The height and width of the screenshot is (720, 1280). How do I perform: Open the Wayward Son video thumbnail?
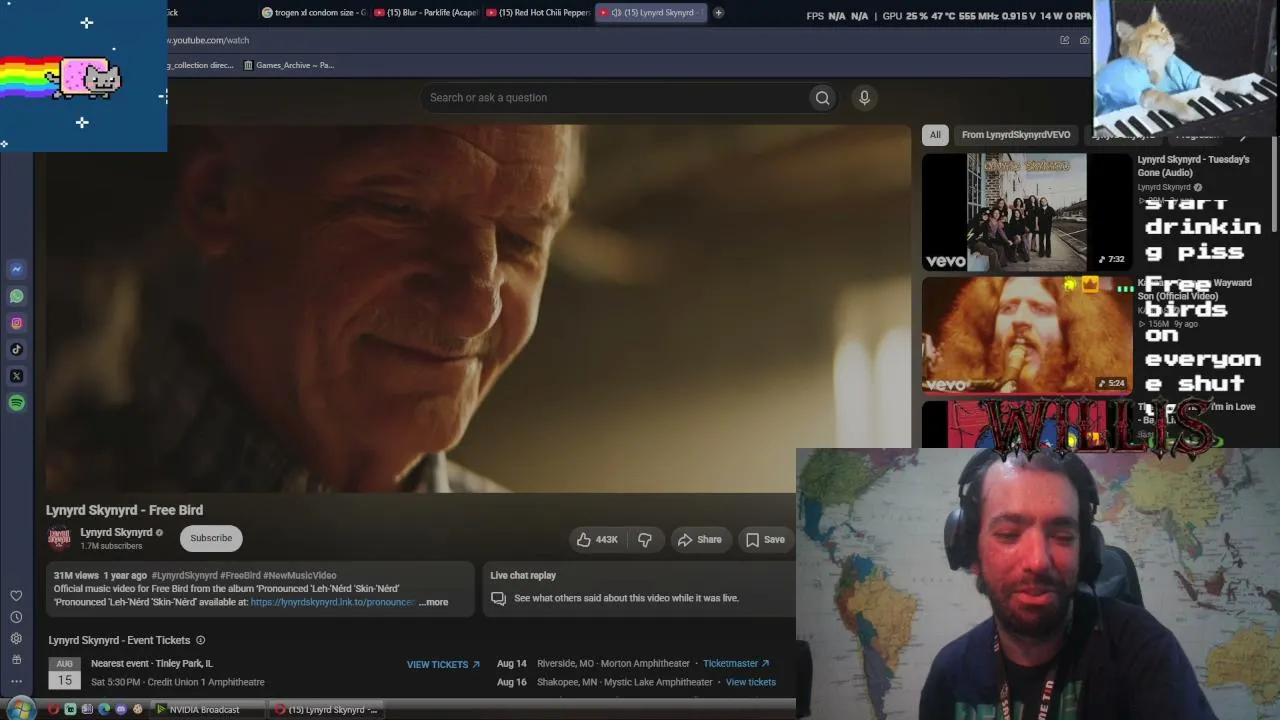(1026, 336)
